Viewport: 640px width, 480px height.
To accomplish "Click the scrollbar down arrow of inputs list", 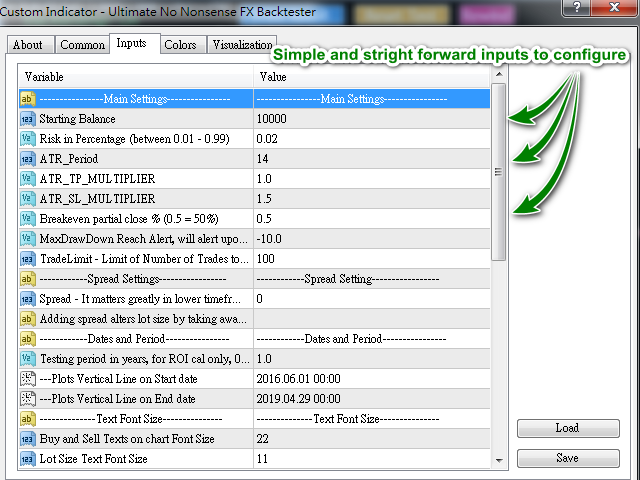I will coord(499,460).
